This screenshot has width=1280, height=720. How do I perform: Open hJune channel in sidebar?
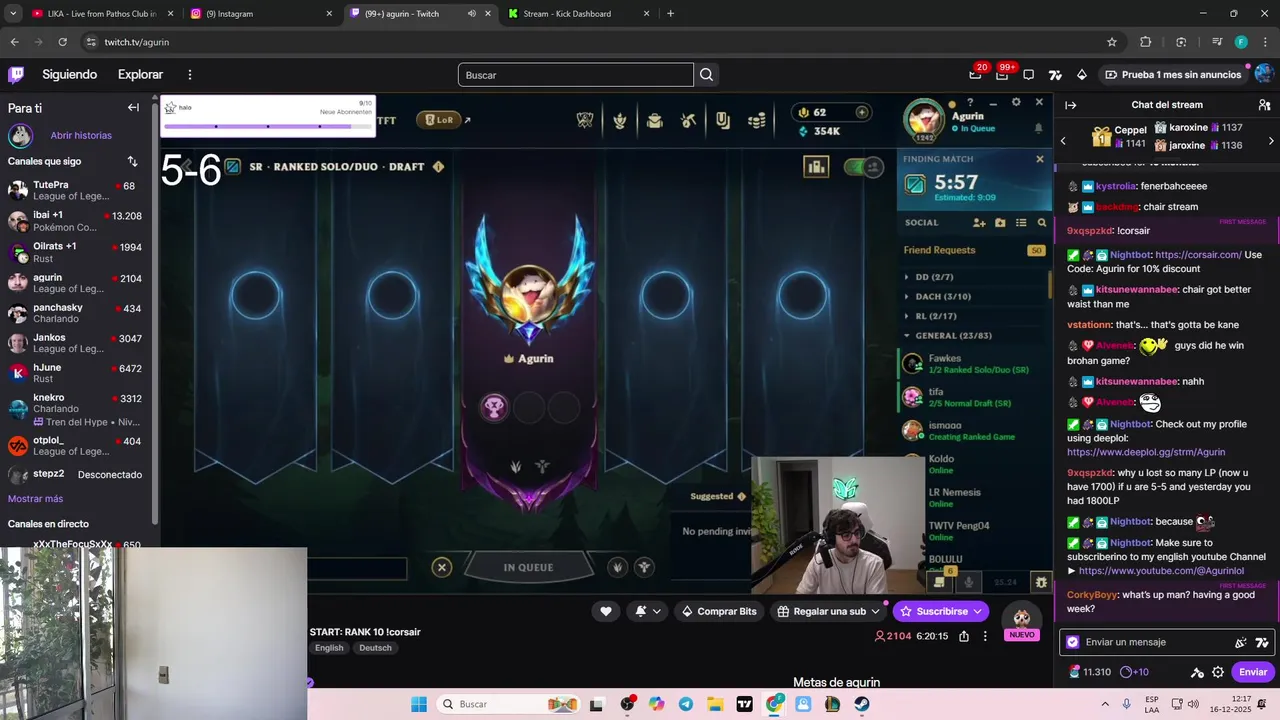point(75,373)
